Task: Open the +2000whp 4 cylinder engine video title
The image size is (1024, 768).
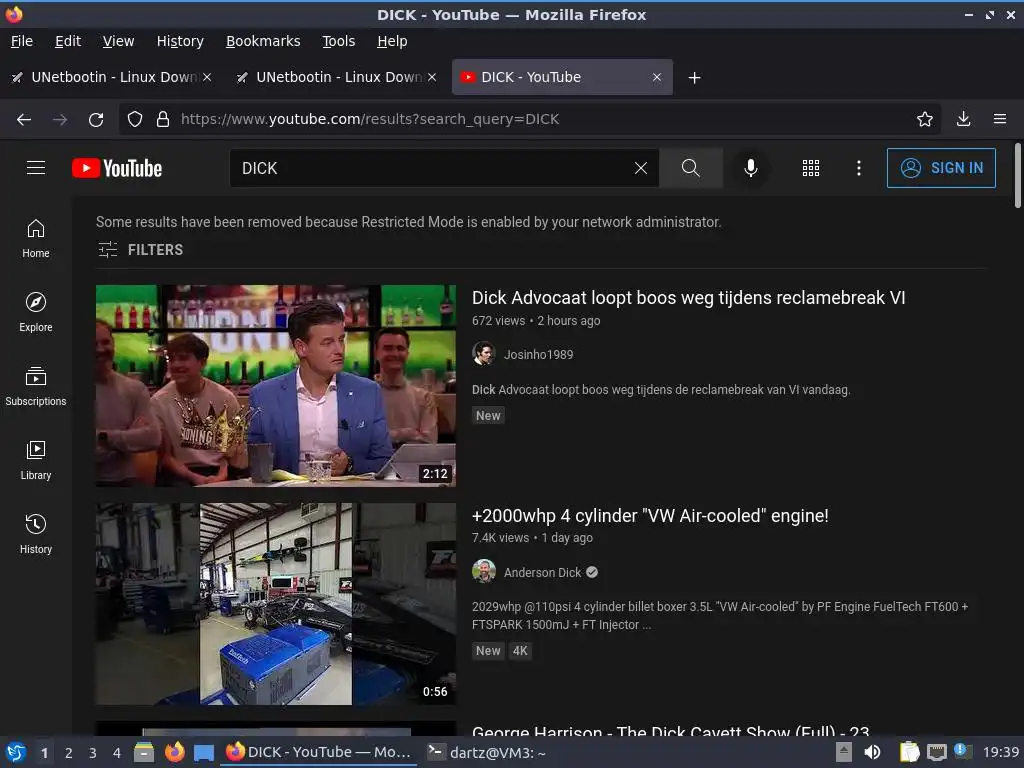Action: click(x=650, y=515)
